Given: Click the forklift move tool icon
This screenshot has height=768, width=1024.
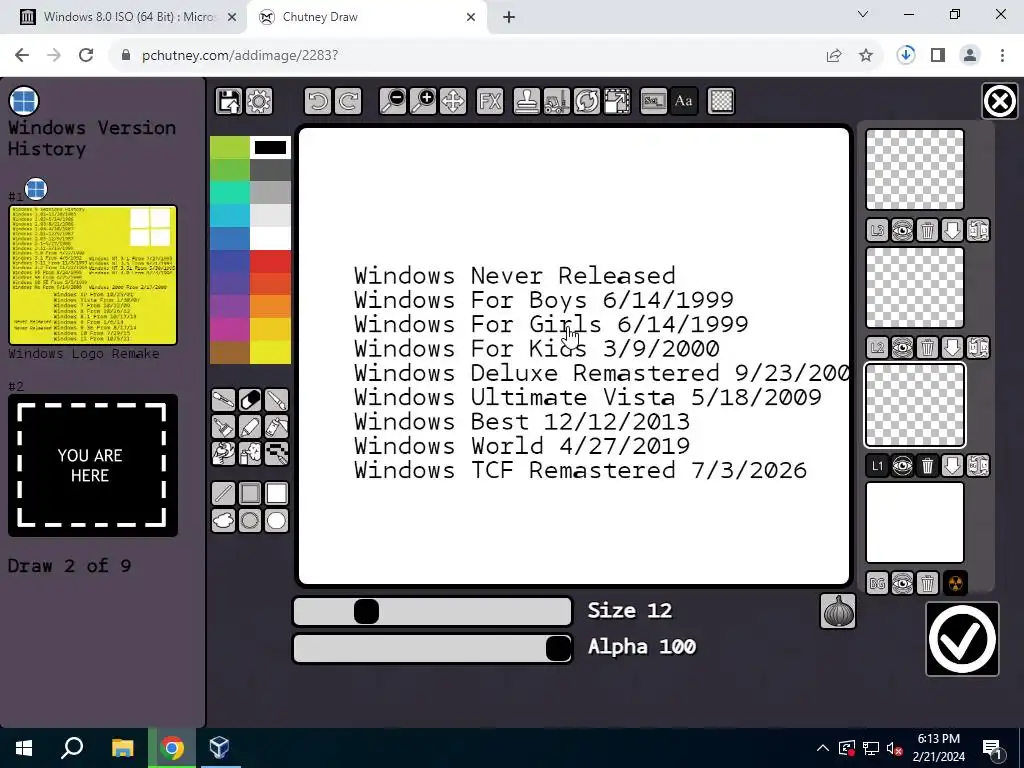Looking at the screenshot, I should tap(556, 101).
